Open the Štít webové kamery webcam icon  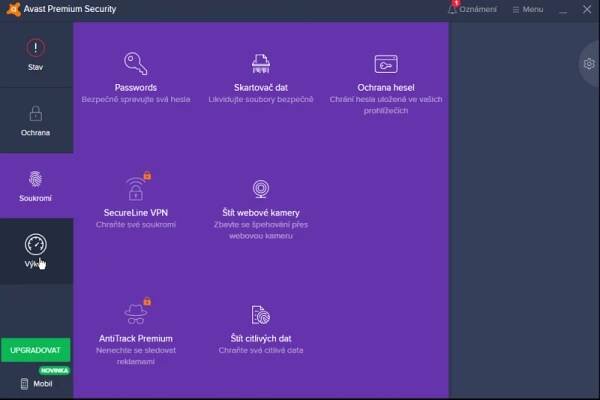pyautogui.click(x=261, y=189)
